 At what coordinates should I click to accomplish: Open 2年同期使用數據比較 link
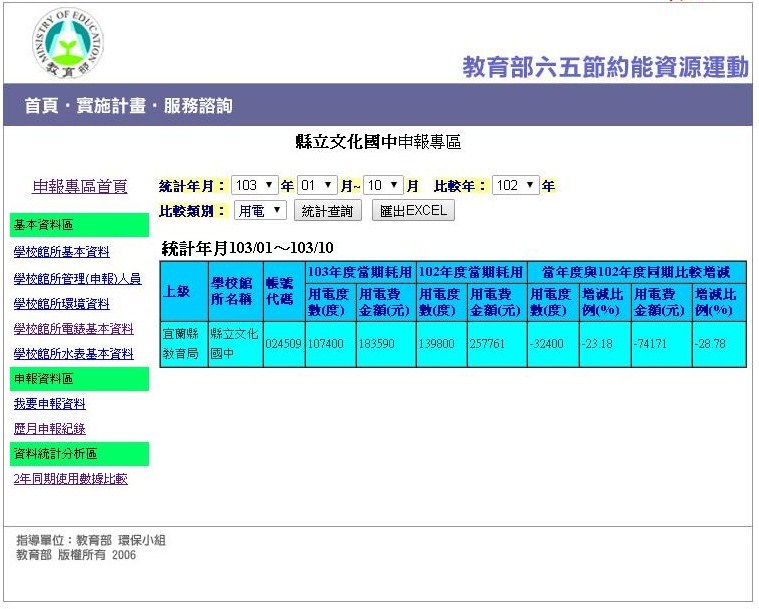click(70, 479)
